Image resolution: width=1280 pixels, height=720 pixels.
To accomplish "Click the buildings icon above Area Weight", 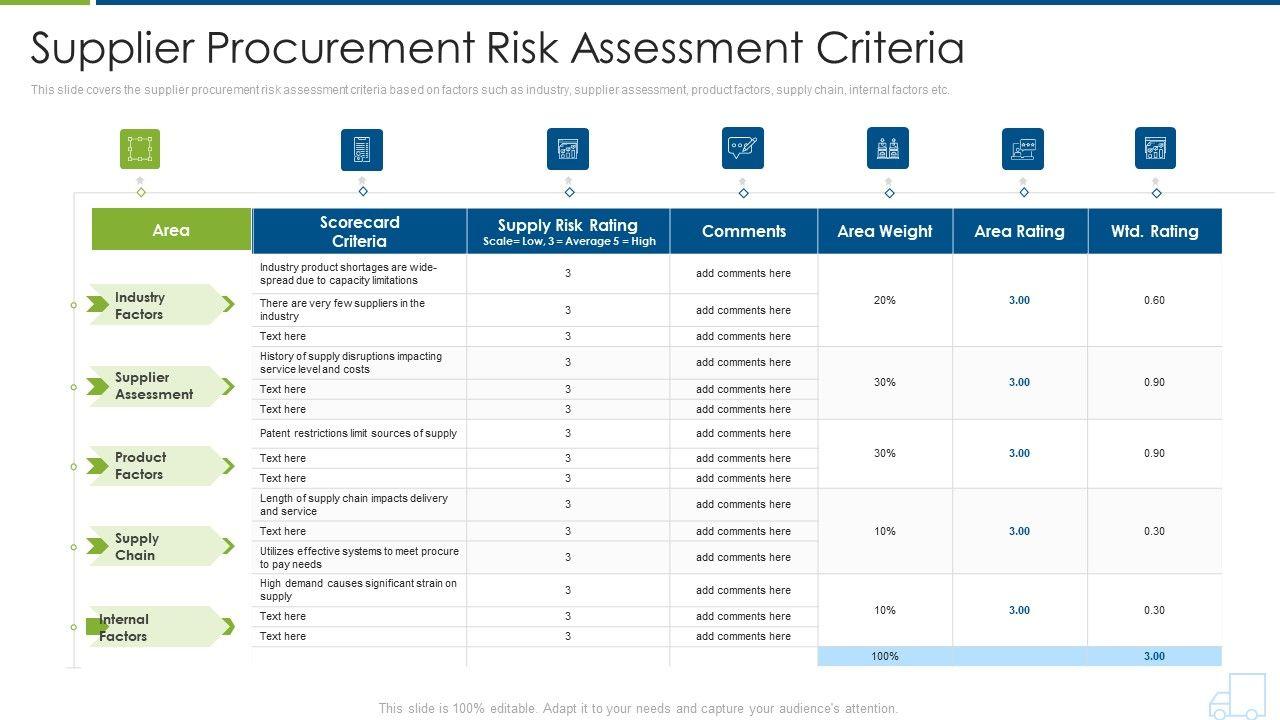I will click(x=888, y=148).
